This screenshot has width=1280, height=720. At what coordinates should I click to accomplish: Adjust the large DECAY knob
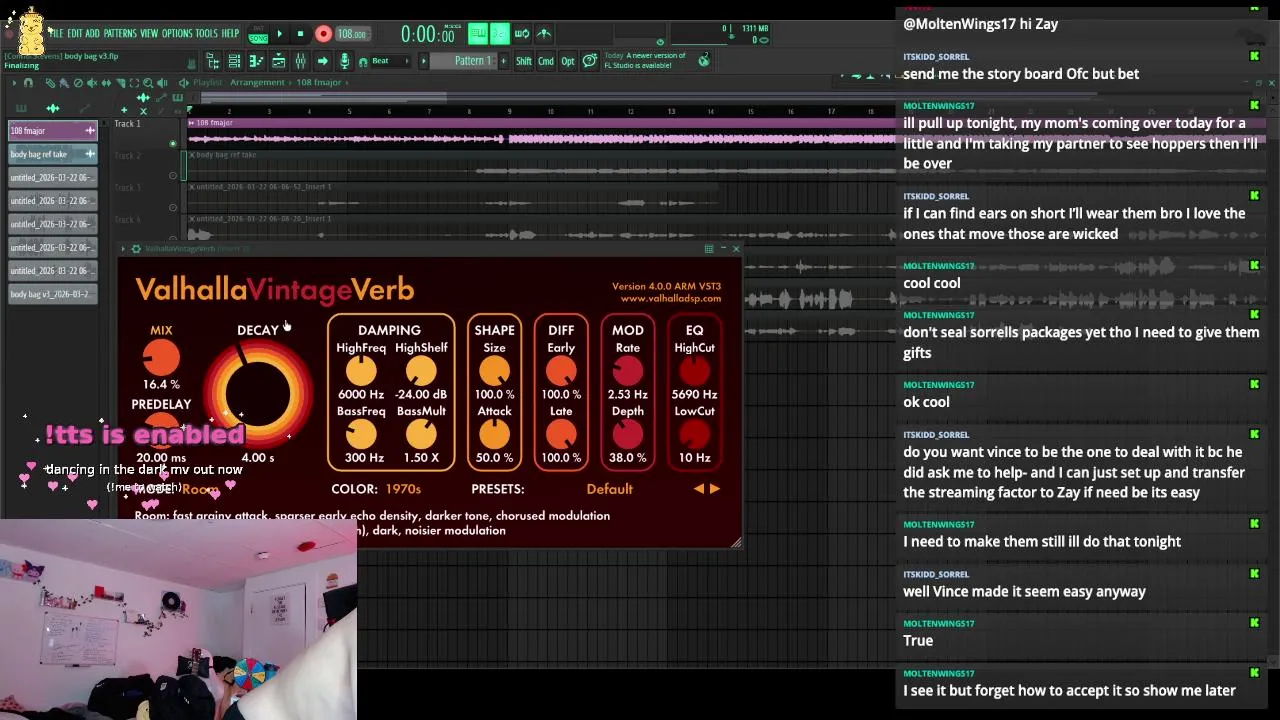(258, 393)
